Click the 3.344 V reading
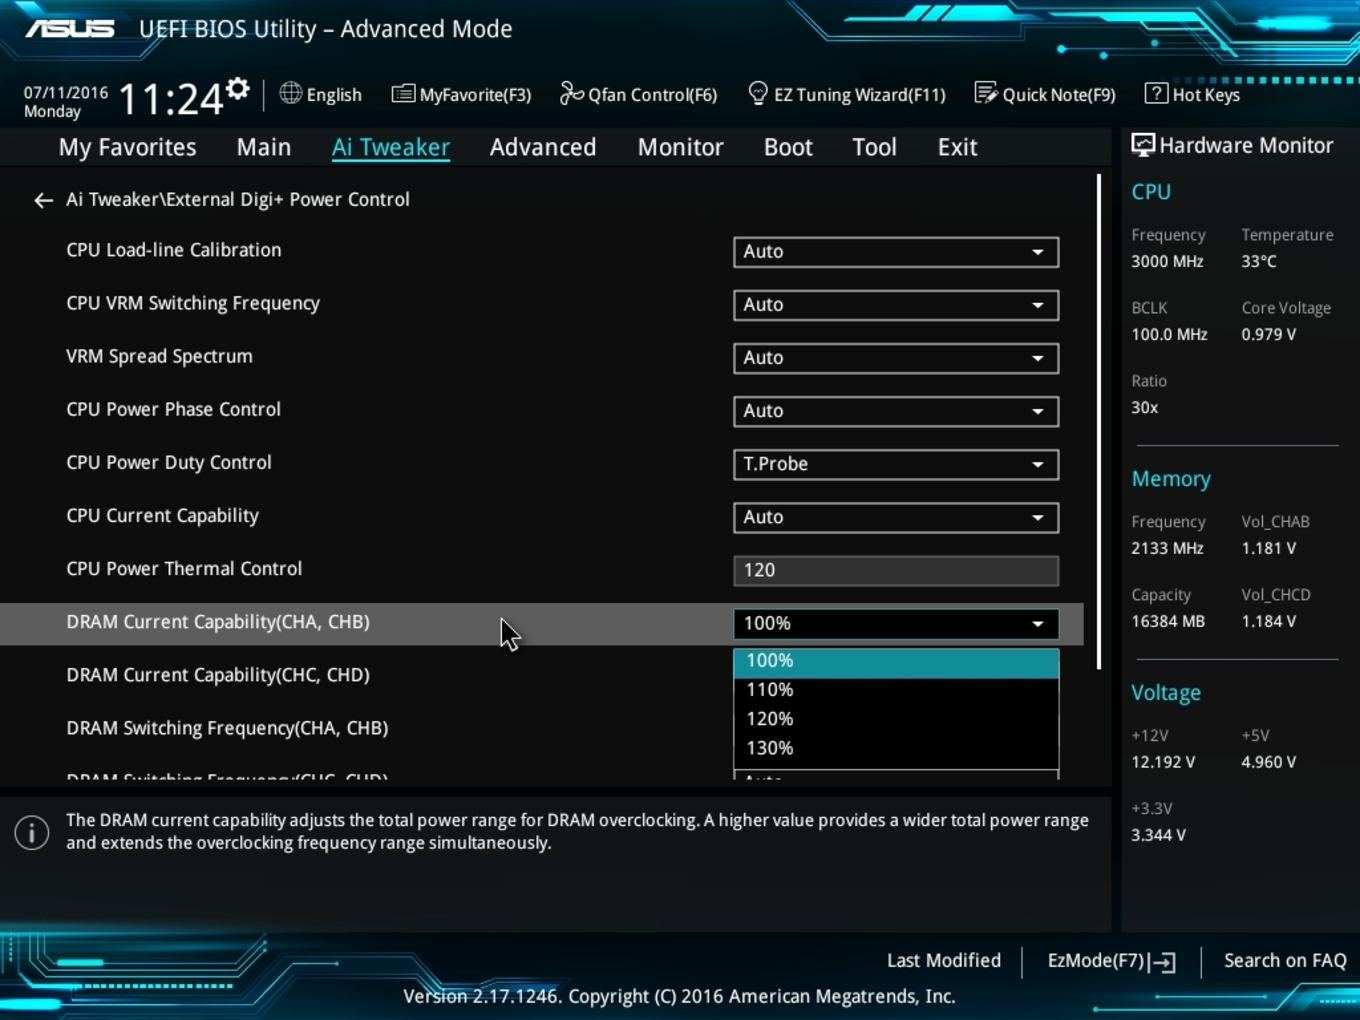Screen dimensions: 1360x1020 coord(1159,835)
